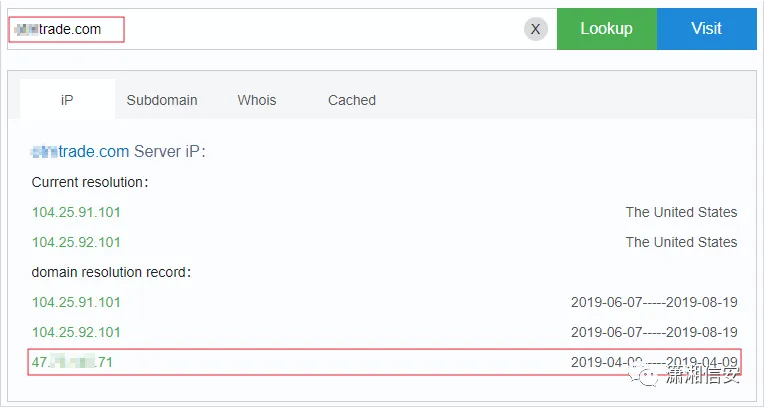This screenshot has height=408, width=765.
Task: Click the second 2019-06-07 to 2019-08-19 date range
Action: (654, 332)
